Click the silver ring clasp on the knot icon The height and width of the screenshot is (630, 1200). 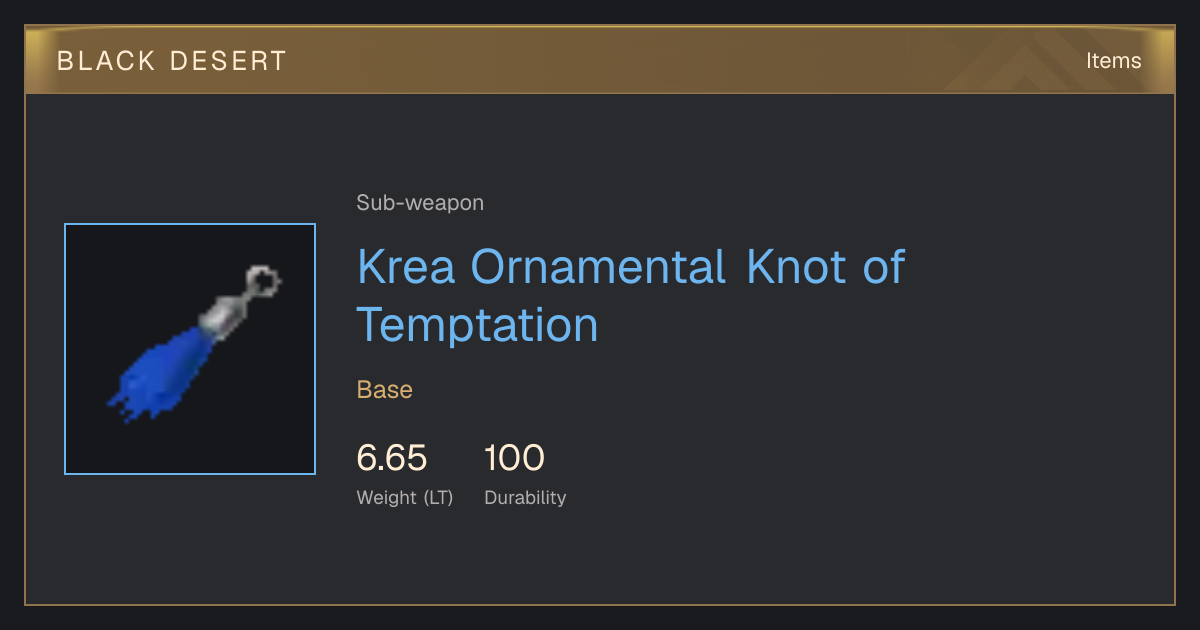(x=263, y=280)
